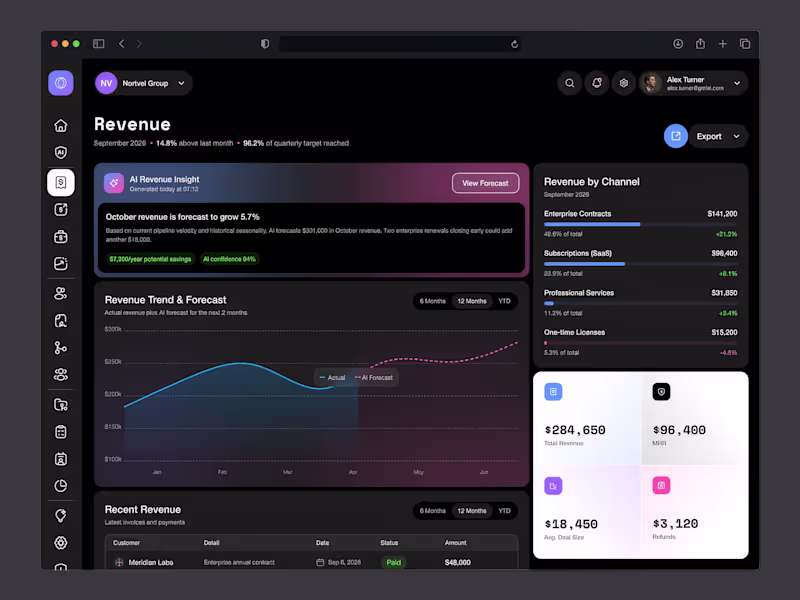The image size is (800, 600).
Task: Click the AI Revenue Insight sparkle icon
Action: (114, 183)
